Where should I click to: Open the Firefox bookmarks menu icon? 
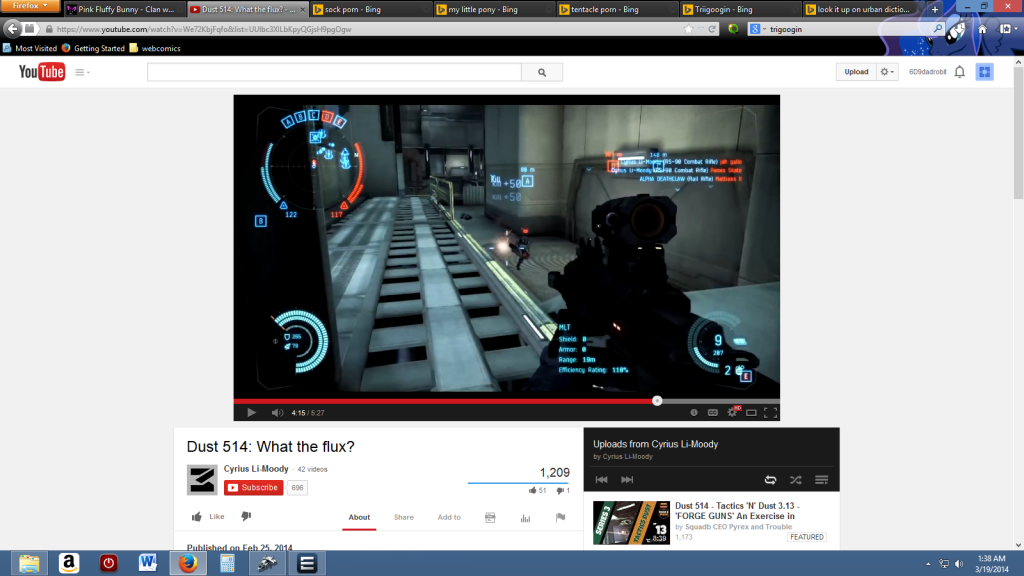[x=1006, y=29]
